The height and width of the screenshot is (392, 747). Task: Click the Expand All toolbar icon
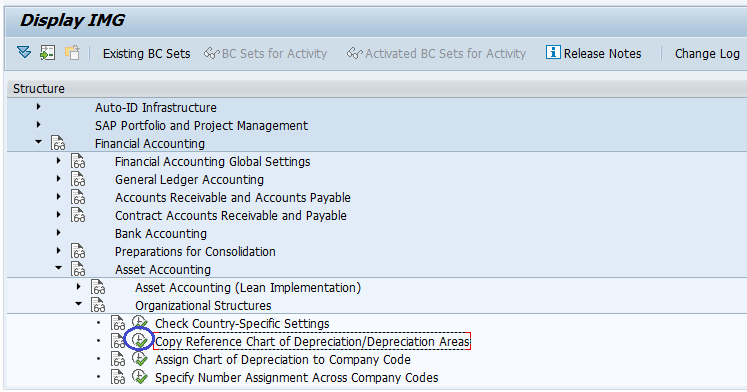[x=24, y=52]
